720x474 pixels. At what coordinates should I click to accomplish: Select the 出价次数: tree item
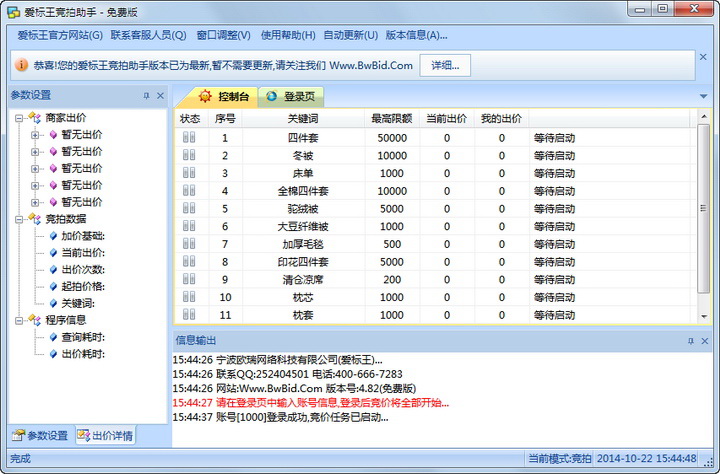click(x=83, y=270)
